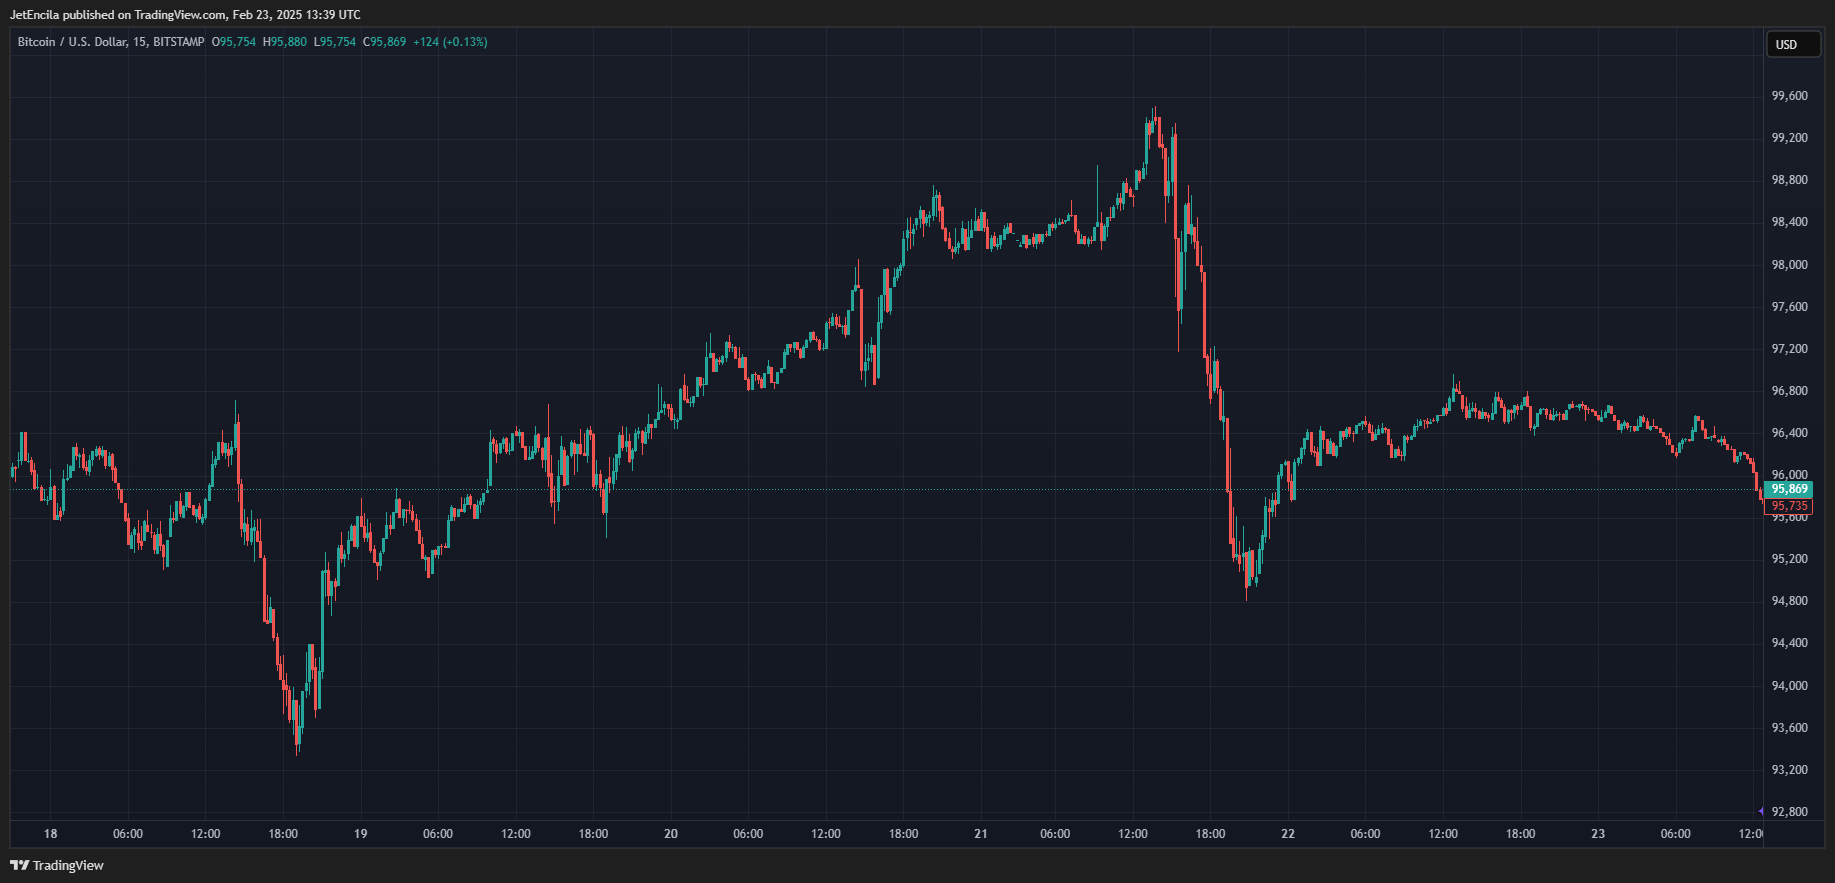Click date label 23 on time axis
The image size is (1835, 883).
click(1598, 834)
